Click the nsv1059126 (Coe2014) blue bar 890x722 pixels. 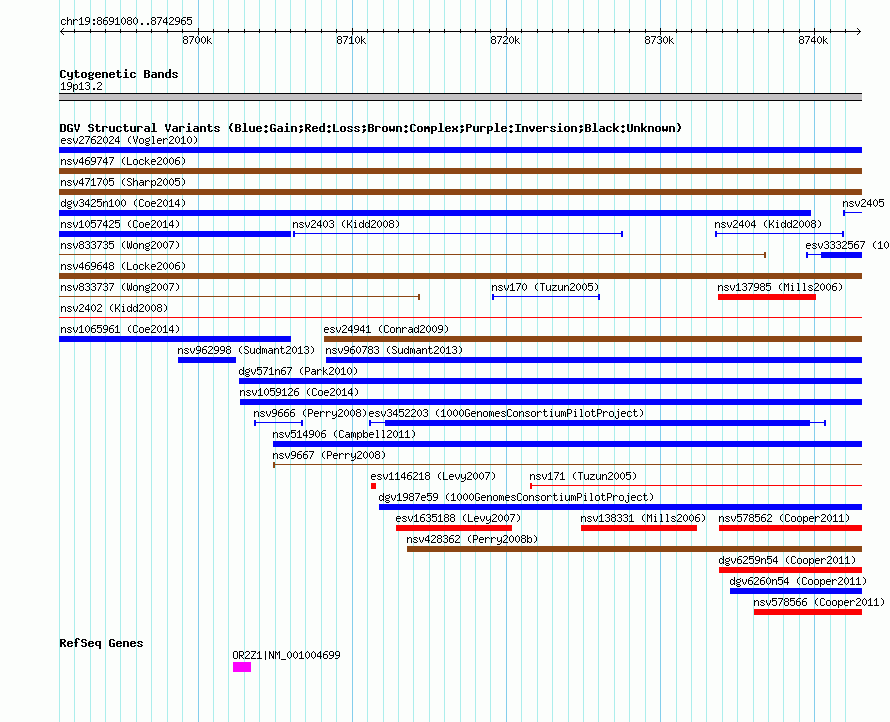point(551,402)
